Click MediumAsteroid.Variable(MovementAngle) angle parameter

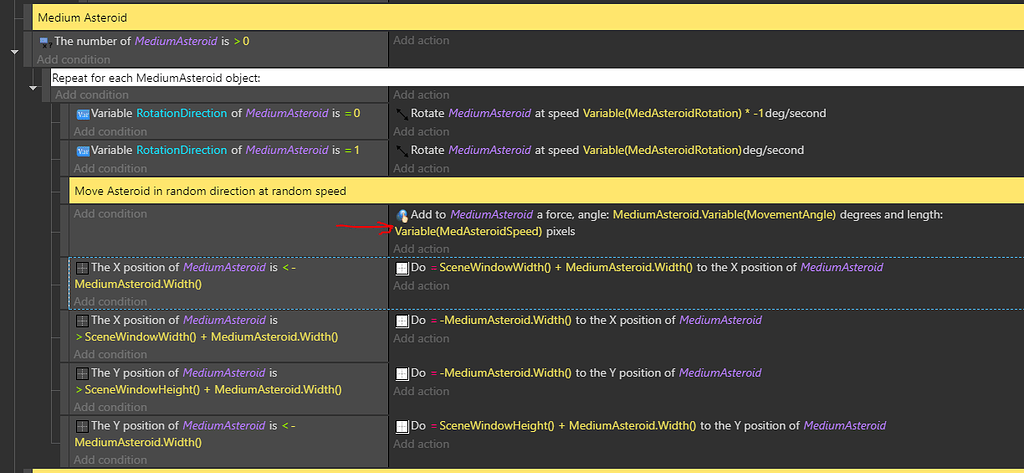[x=724, y=214]
